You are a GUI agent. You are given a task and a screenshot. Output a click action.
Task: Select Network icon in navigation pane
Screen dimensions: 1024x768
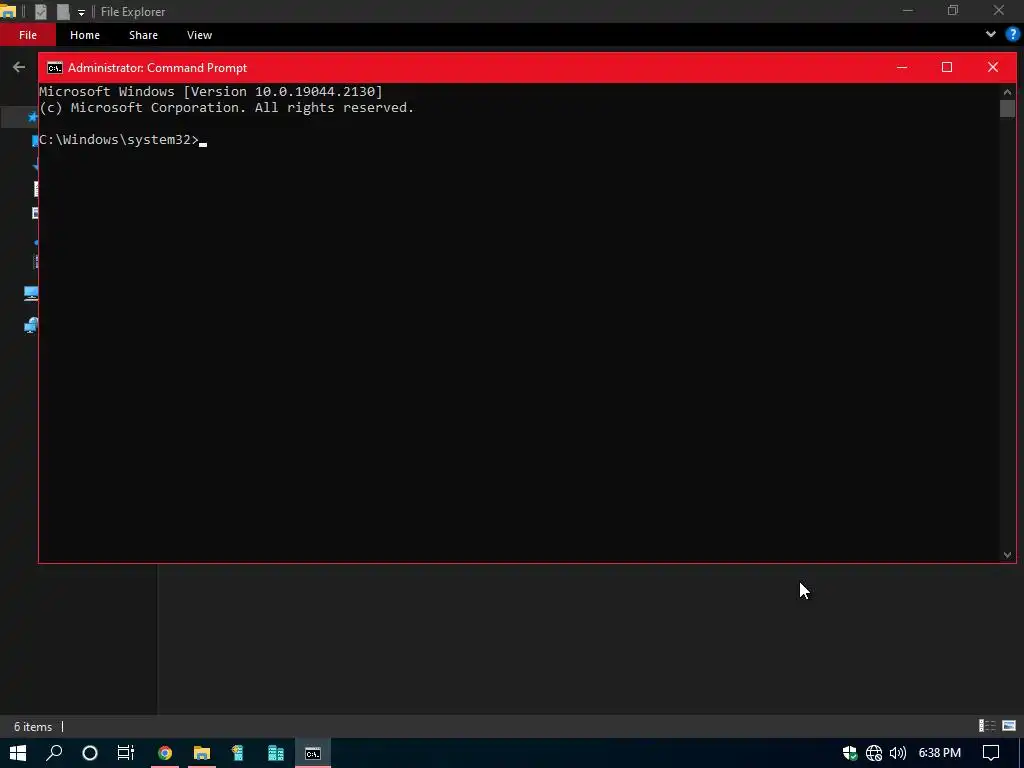[31, 325]
